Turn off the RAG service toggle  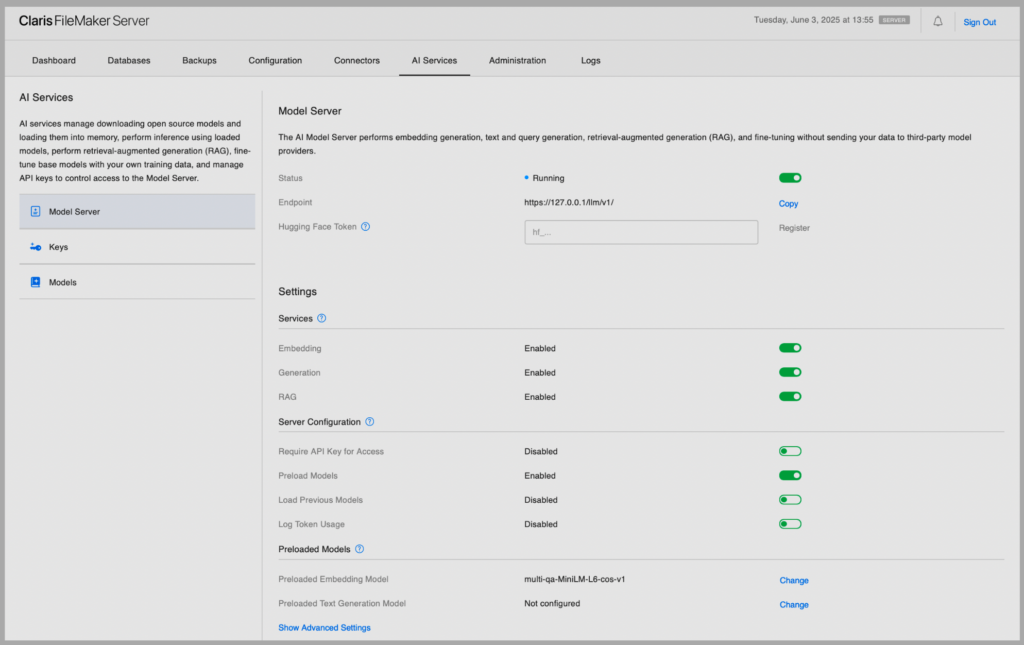pos(790,396)
